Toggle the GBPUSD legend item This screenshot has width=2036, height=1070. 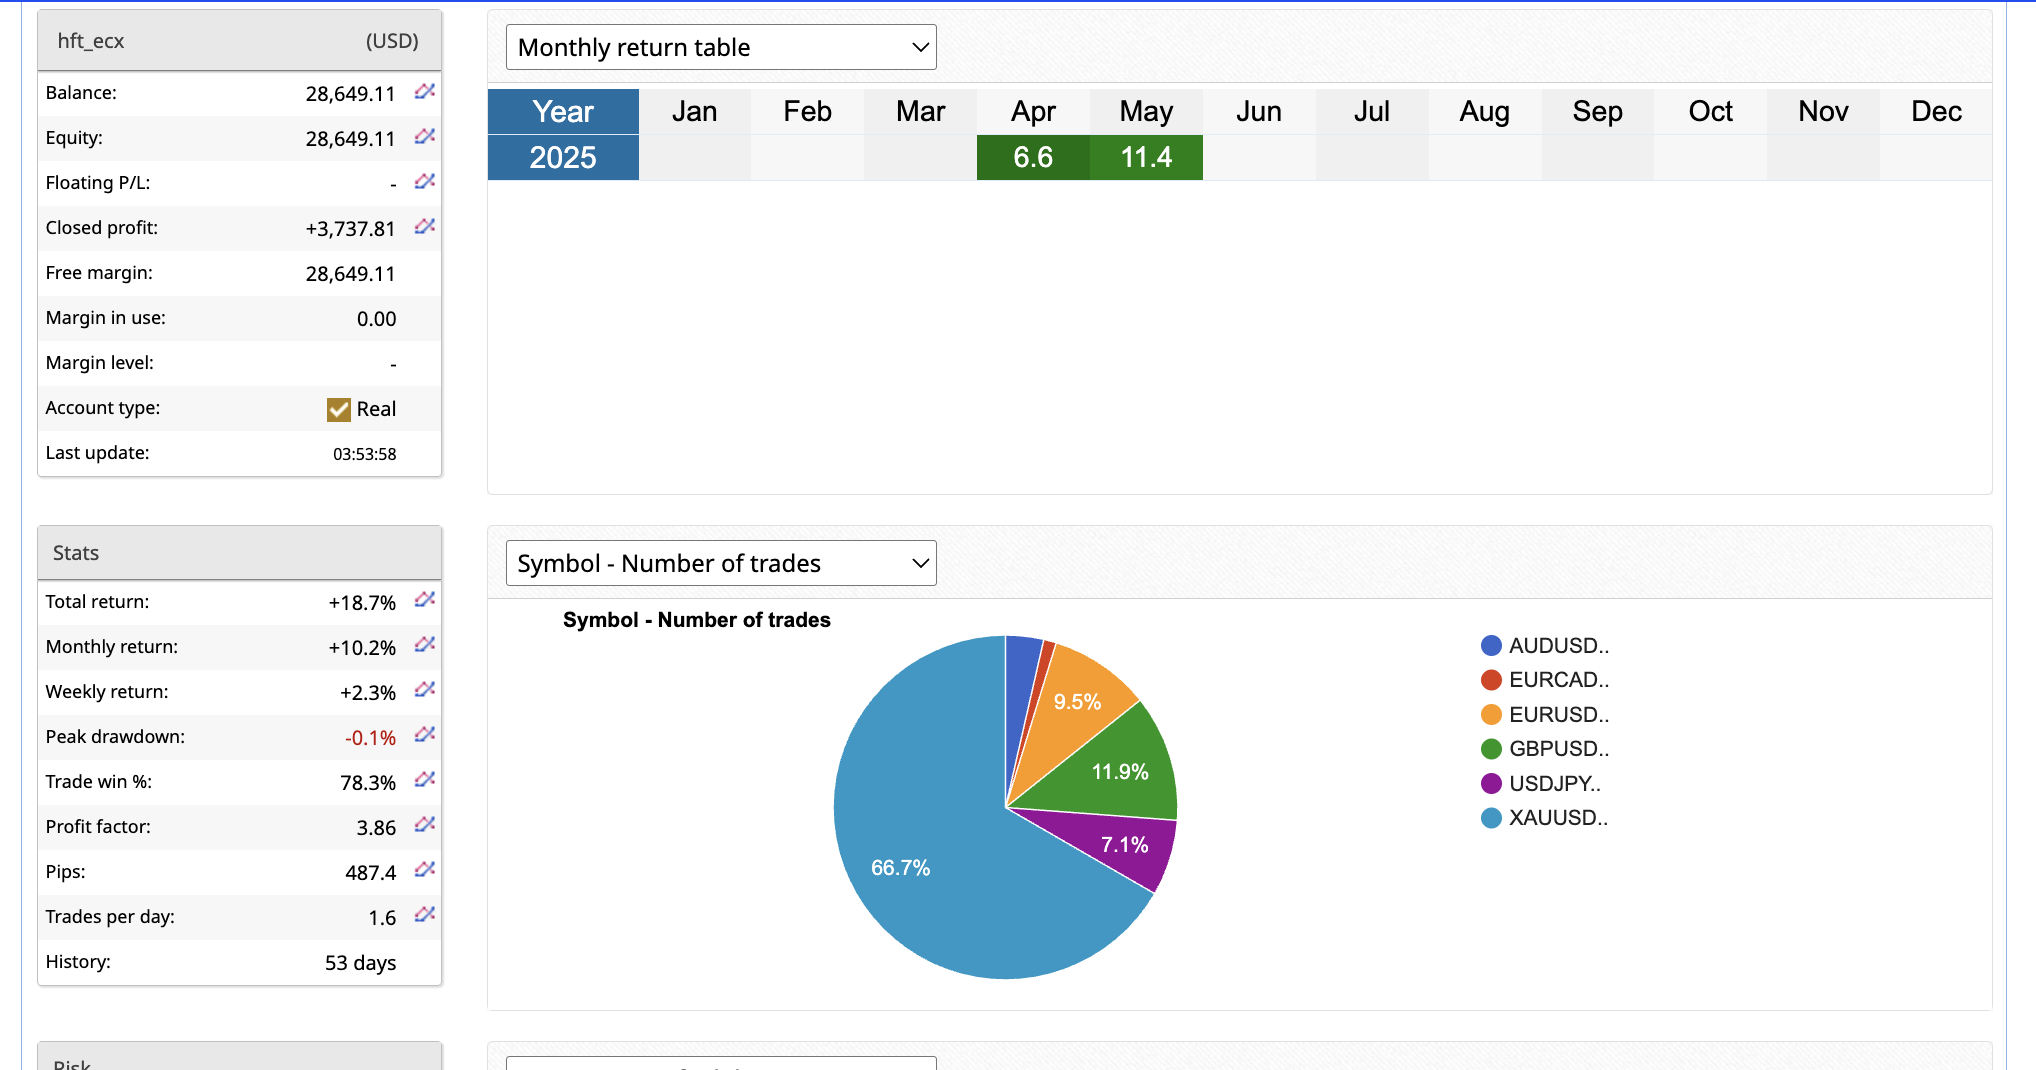[1558, 749]
